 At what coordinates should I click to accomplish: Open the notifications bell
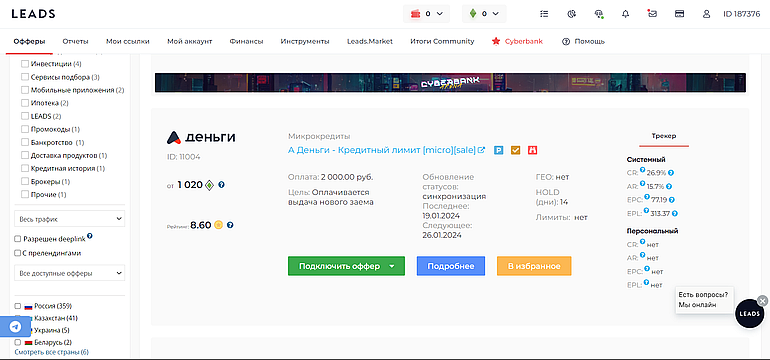(x=625, y=14)
